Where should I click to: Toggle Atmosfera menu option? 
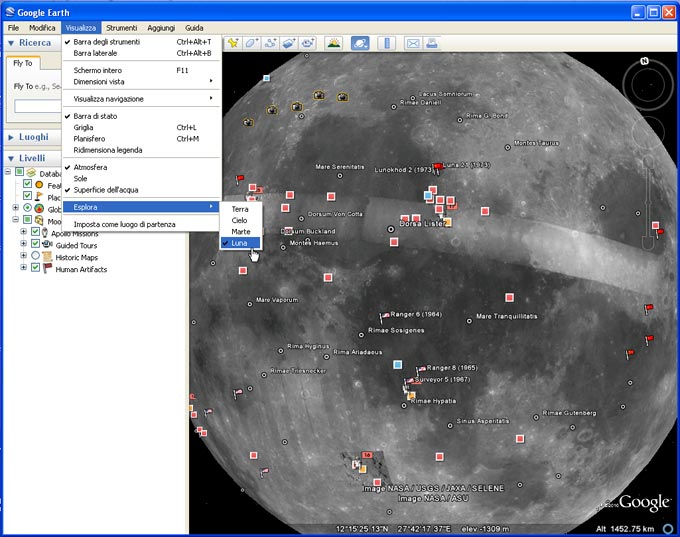pyautogui.click(x=141, y=167)
